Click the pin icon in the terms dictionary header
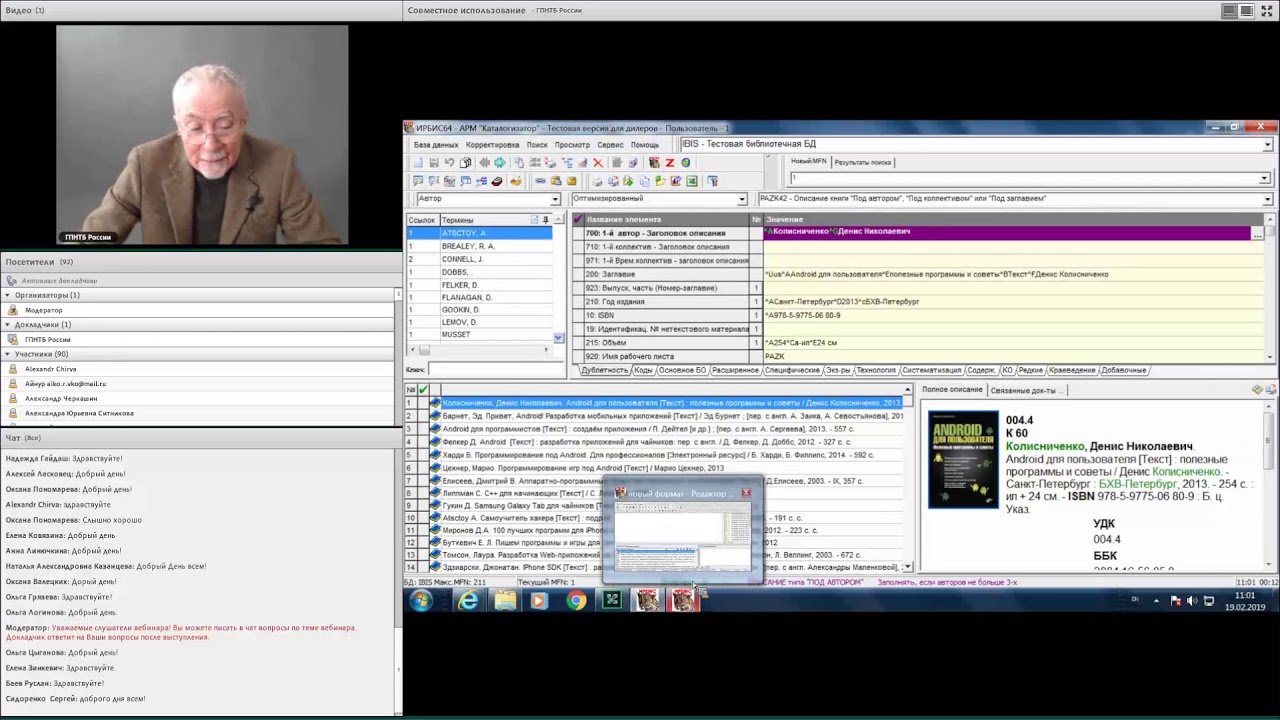This screenshot has height=720, width=1280. coord(545,219)
